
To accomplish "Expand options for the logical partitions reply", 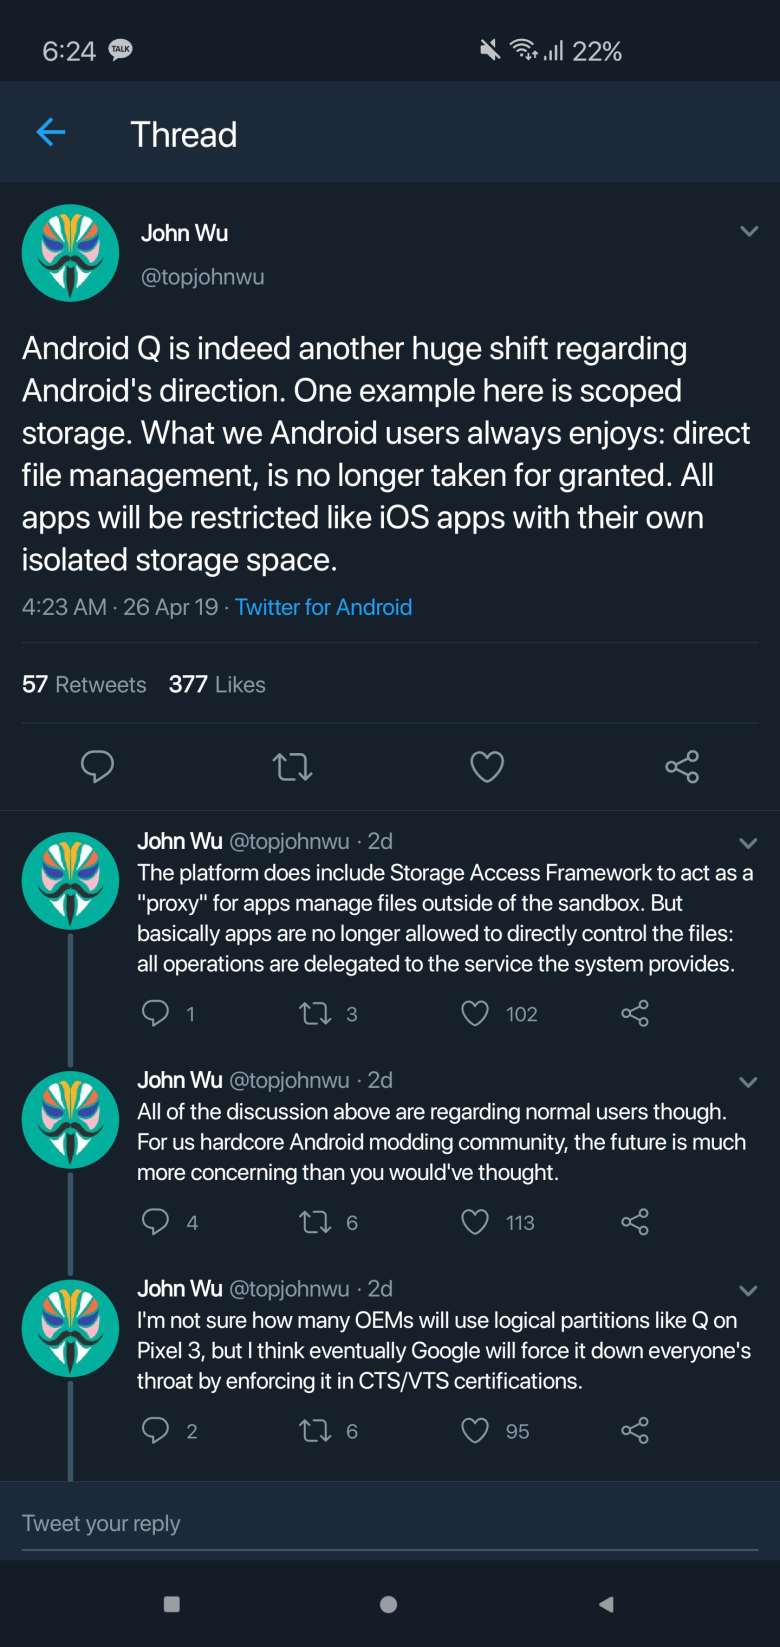I will point(748,1291).
